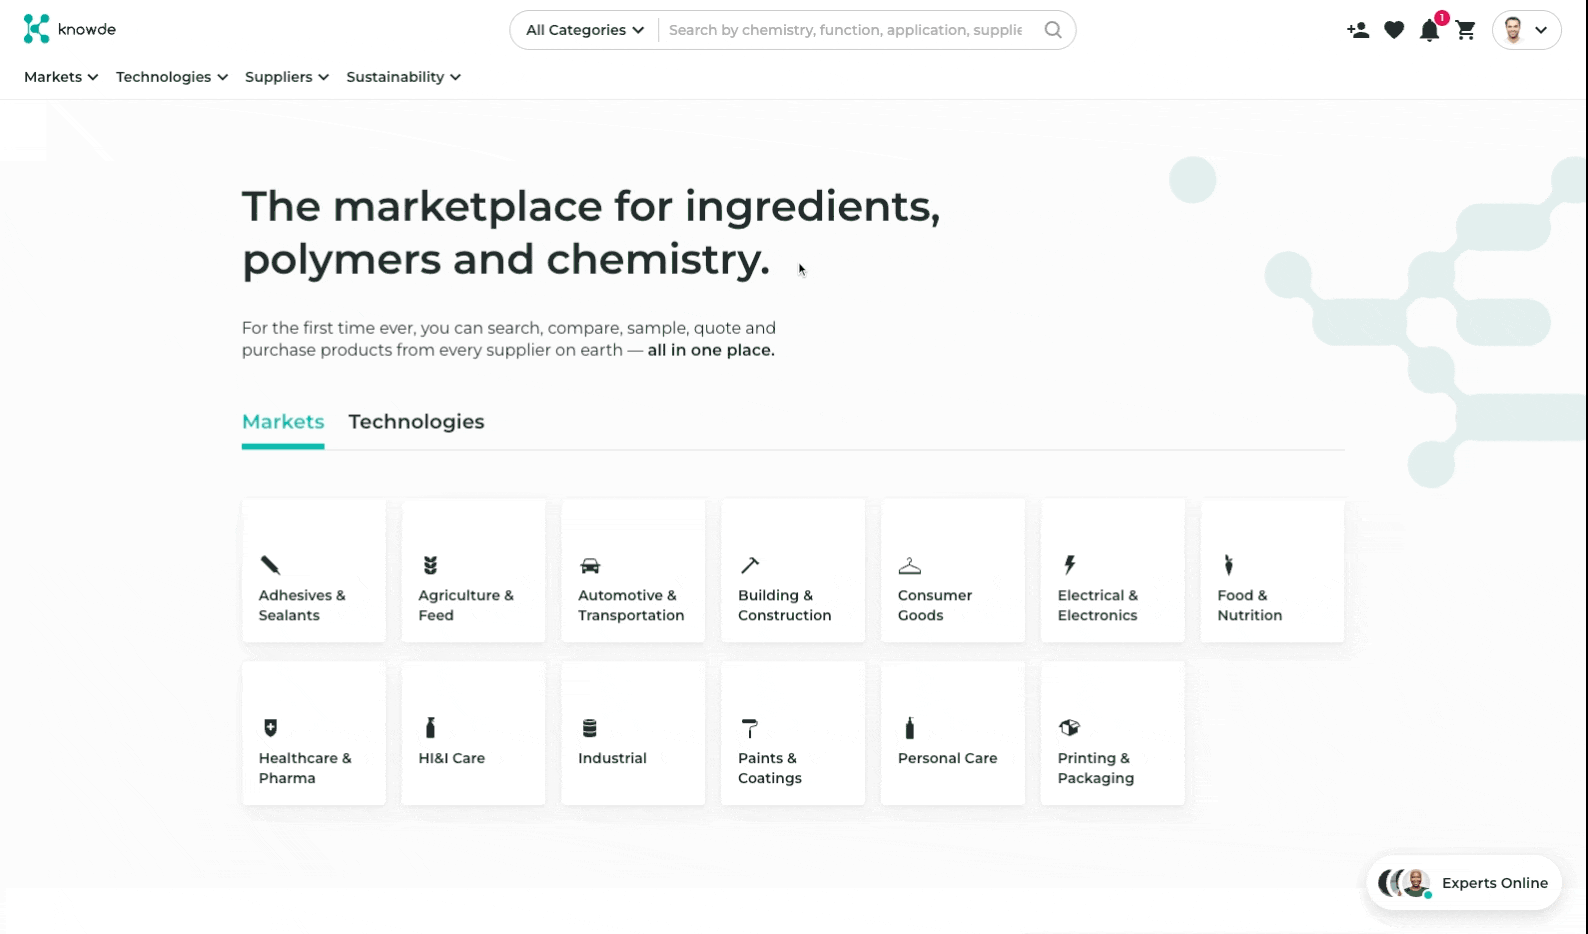Open Paints & Coatings market label
This screenshot has width=1588, height=934.
point(770,768)
